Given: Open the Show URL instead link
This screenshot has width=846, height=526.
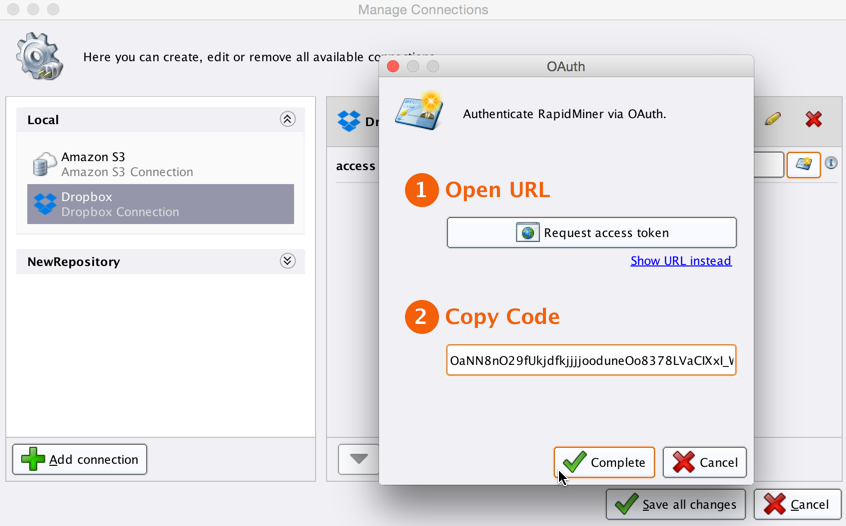Looking at the screenshot, I should coord(680,261).
